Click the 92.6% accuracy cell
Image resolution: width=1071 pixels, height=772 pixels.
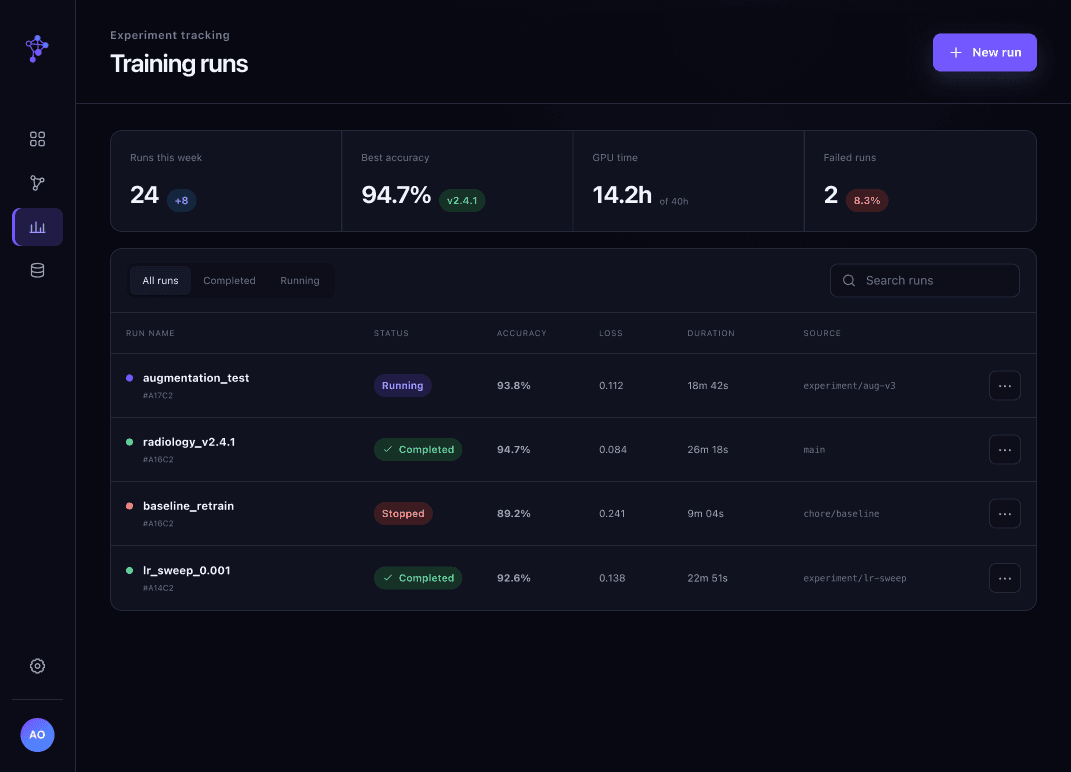(x=514, y=578)
